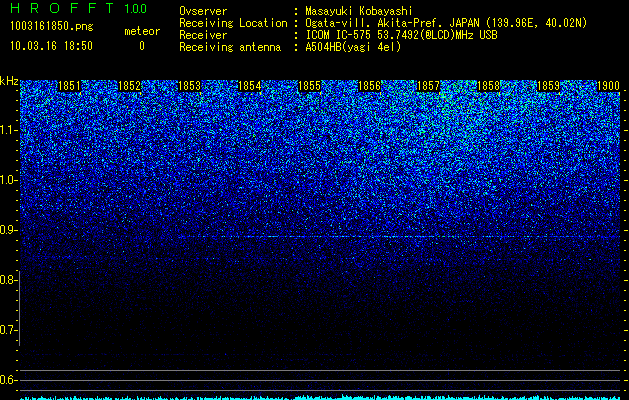
Task: Click the kHz axis unit label
Action: (9, 81)
